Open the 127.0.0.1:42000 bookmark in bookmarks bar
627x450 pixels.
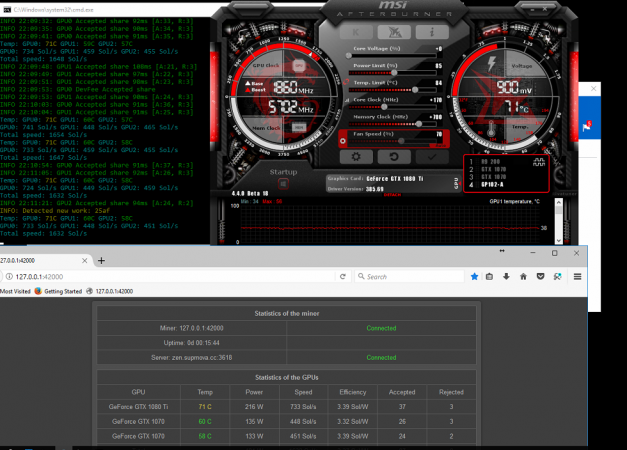pos(110,291)
